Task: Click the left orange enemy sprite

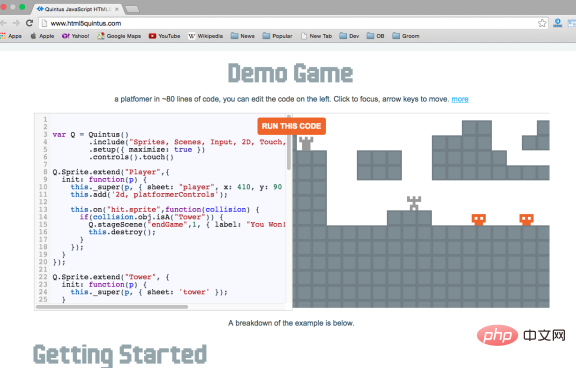Action: (479, 219)
